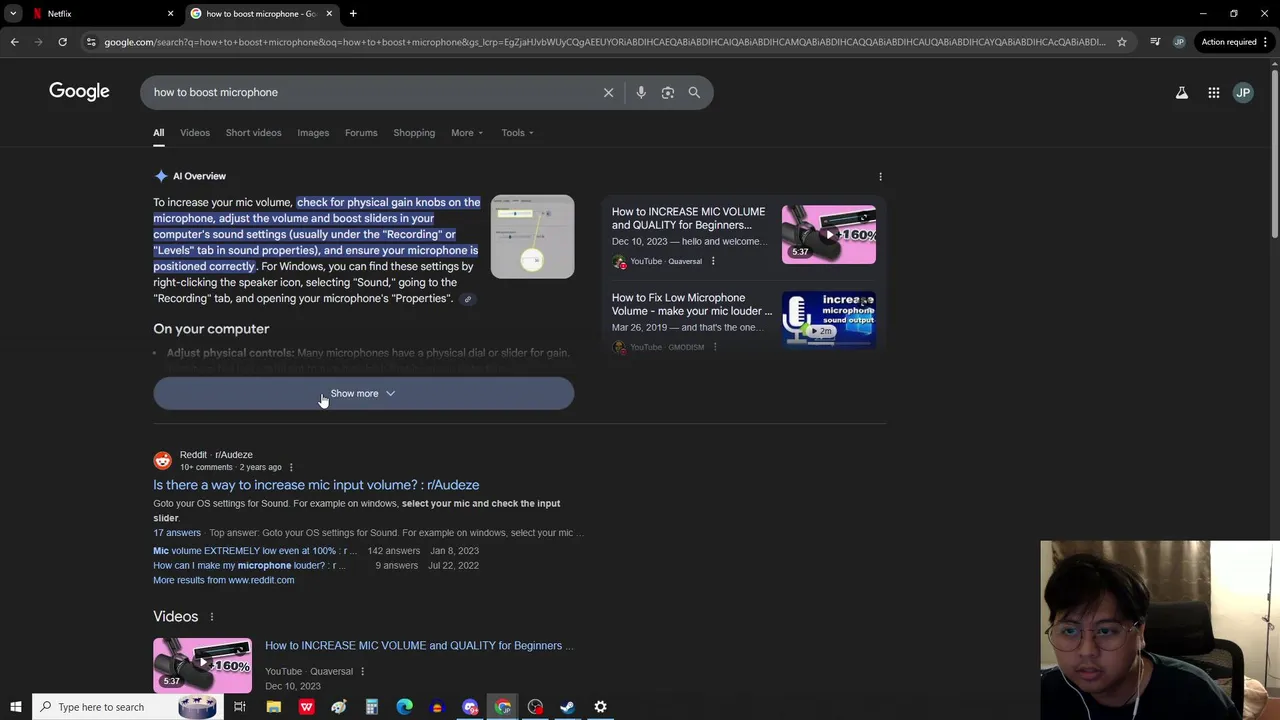Switch to Shopping results tab

pos(414,133)
